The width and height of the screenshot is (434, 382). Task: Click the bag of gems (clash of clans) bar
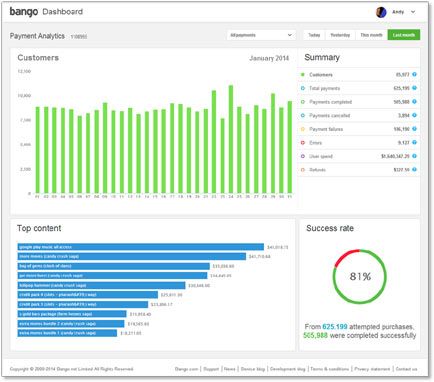click(114, 266)
